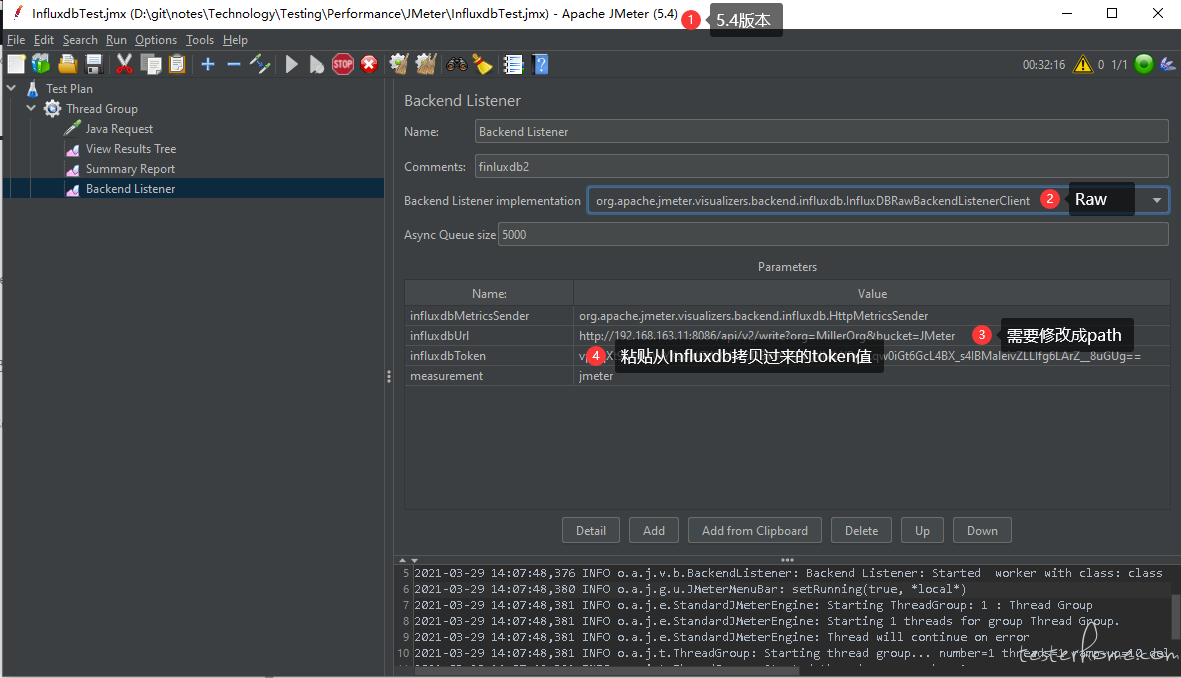Select Java Request in the tree
This screenshot has height=678, width=1181.
119,129
